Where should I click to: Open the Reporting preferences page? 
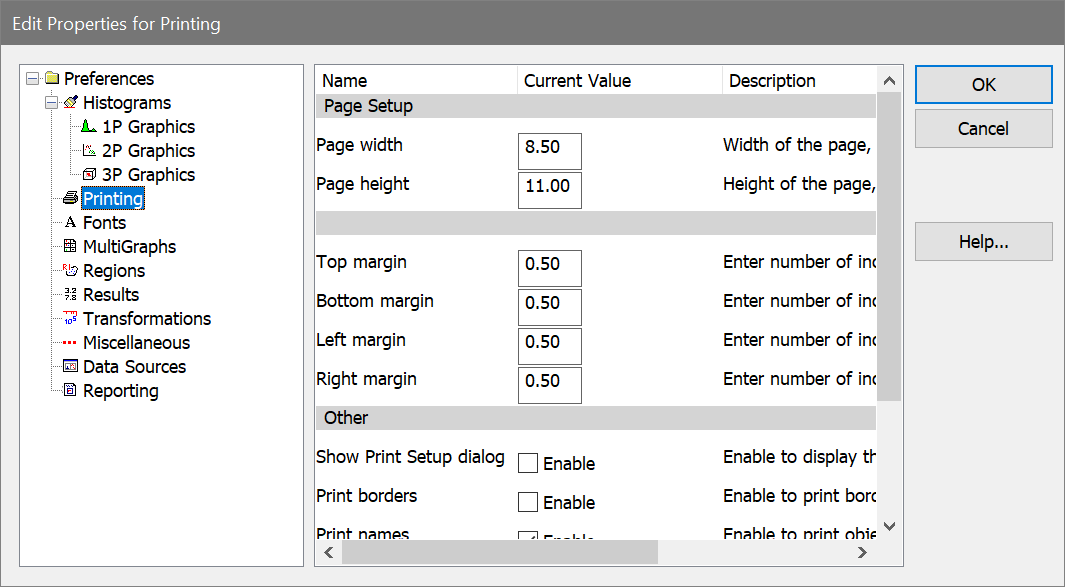(120, 391)
